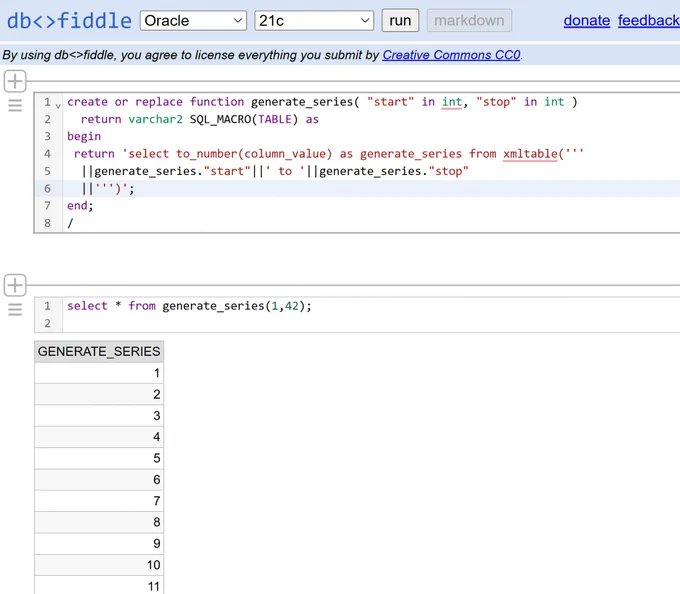Screen dimensions: 680x594
Task: Click the run button
Action: (400, 20)
